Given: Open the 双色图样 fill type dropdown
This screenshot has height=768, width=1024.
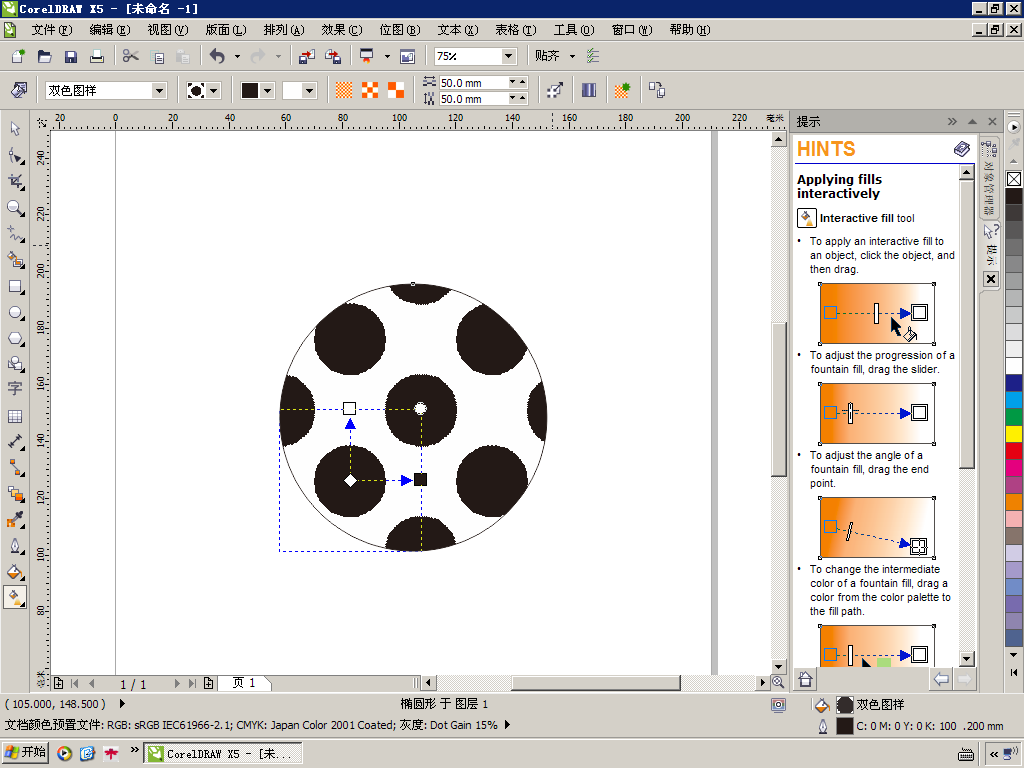Looking at the screenshot, I should coord(159,91).
